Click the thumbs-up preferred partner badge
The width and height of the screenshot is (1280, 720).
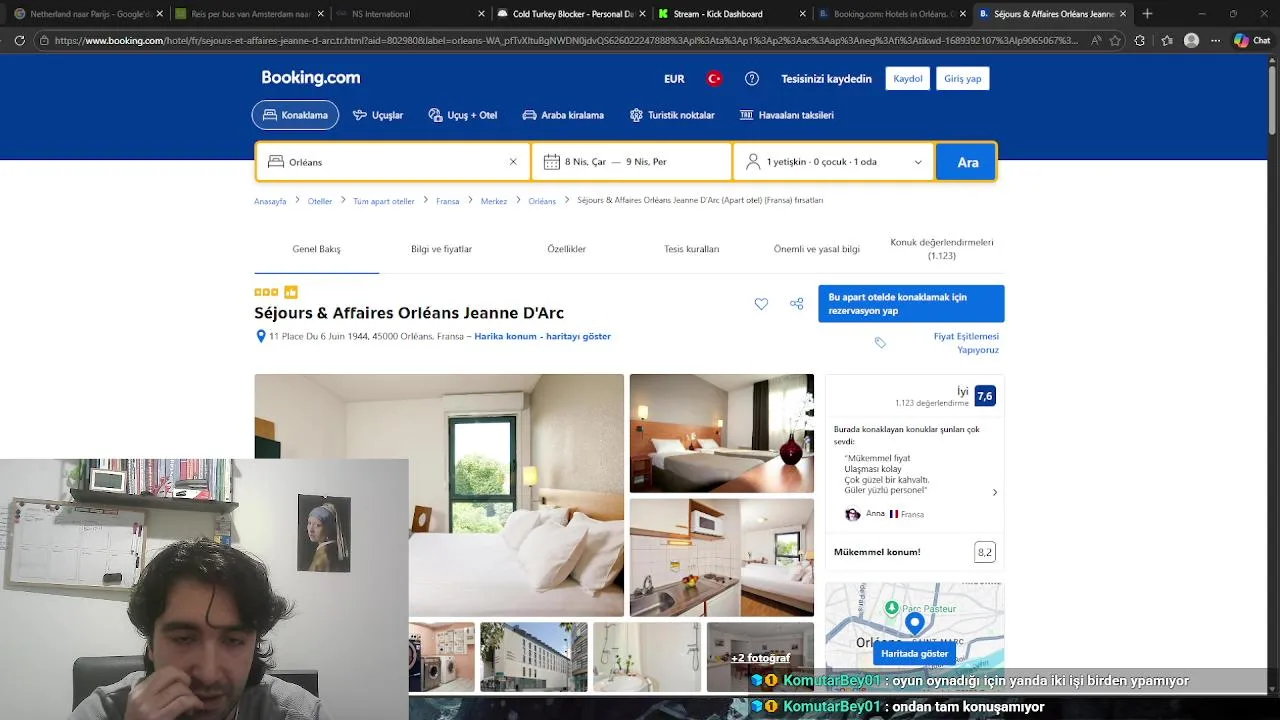click(x=290, y=292)
